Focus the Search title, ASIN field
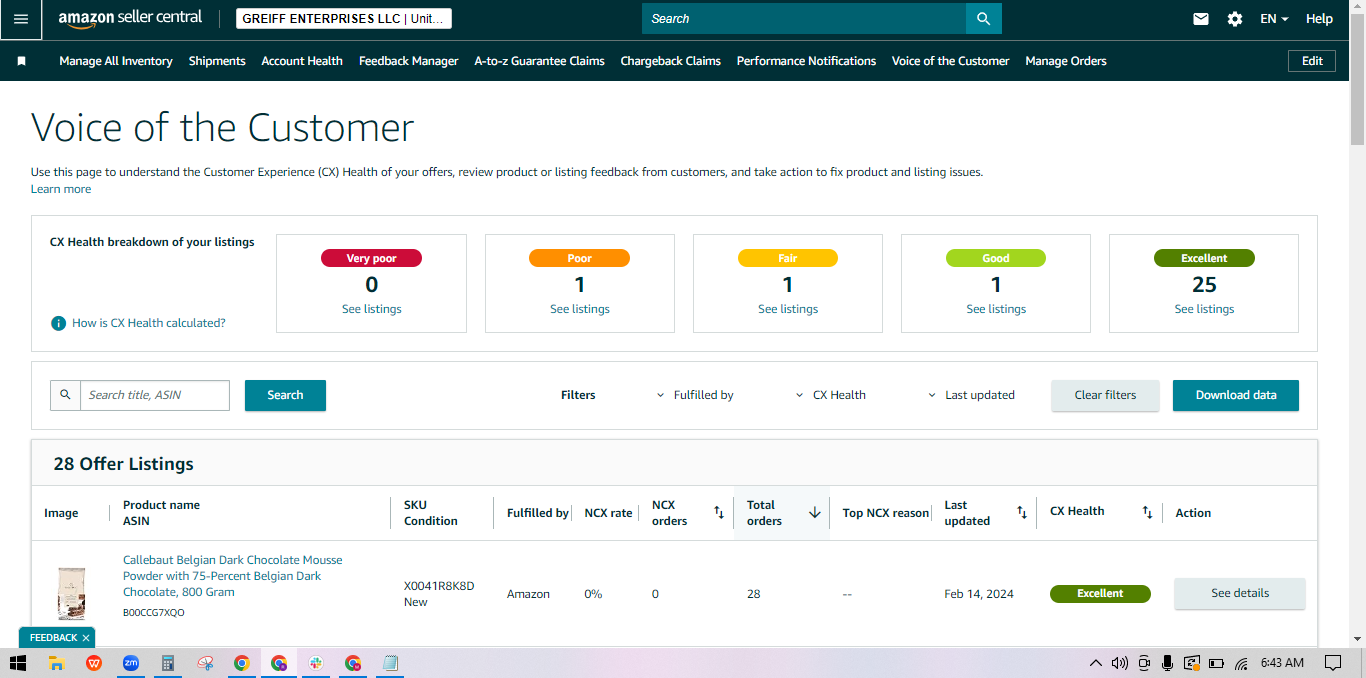Image resolution: width=1366 pixels, height=678 pixels. 155,395
